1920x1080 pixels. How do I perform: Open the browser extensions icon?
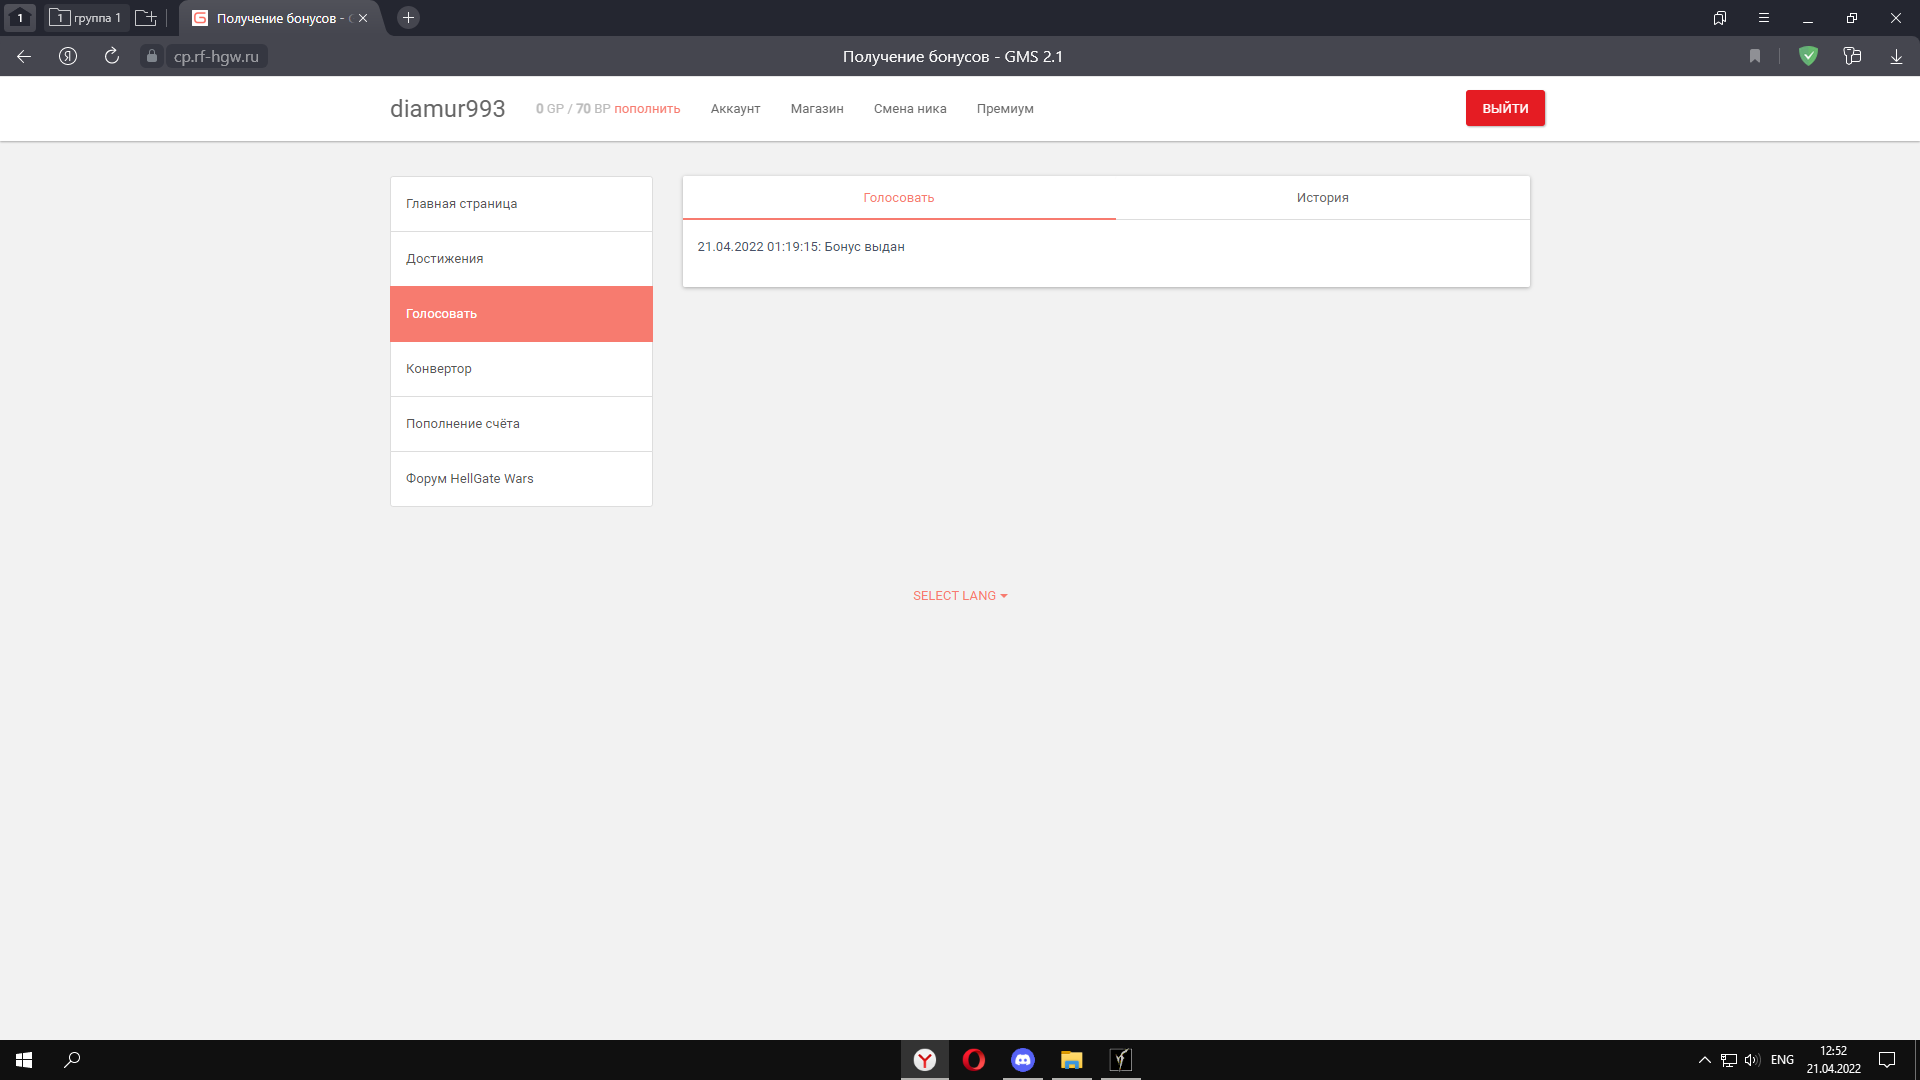(x=1852, y=57)
